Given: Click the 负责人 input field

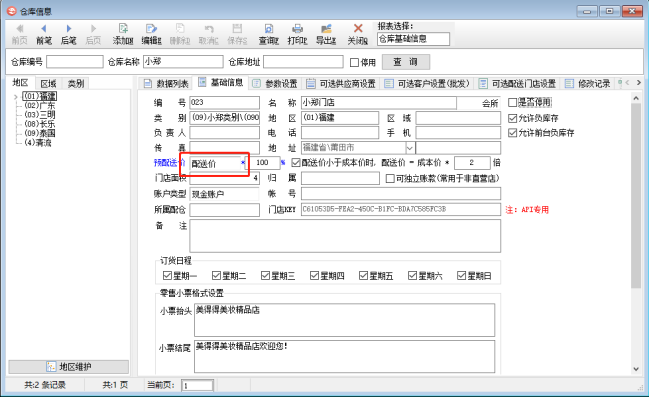Looking at the screenshot, I should click(224, 133).
